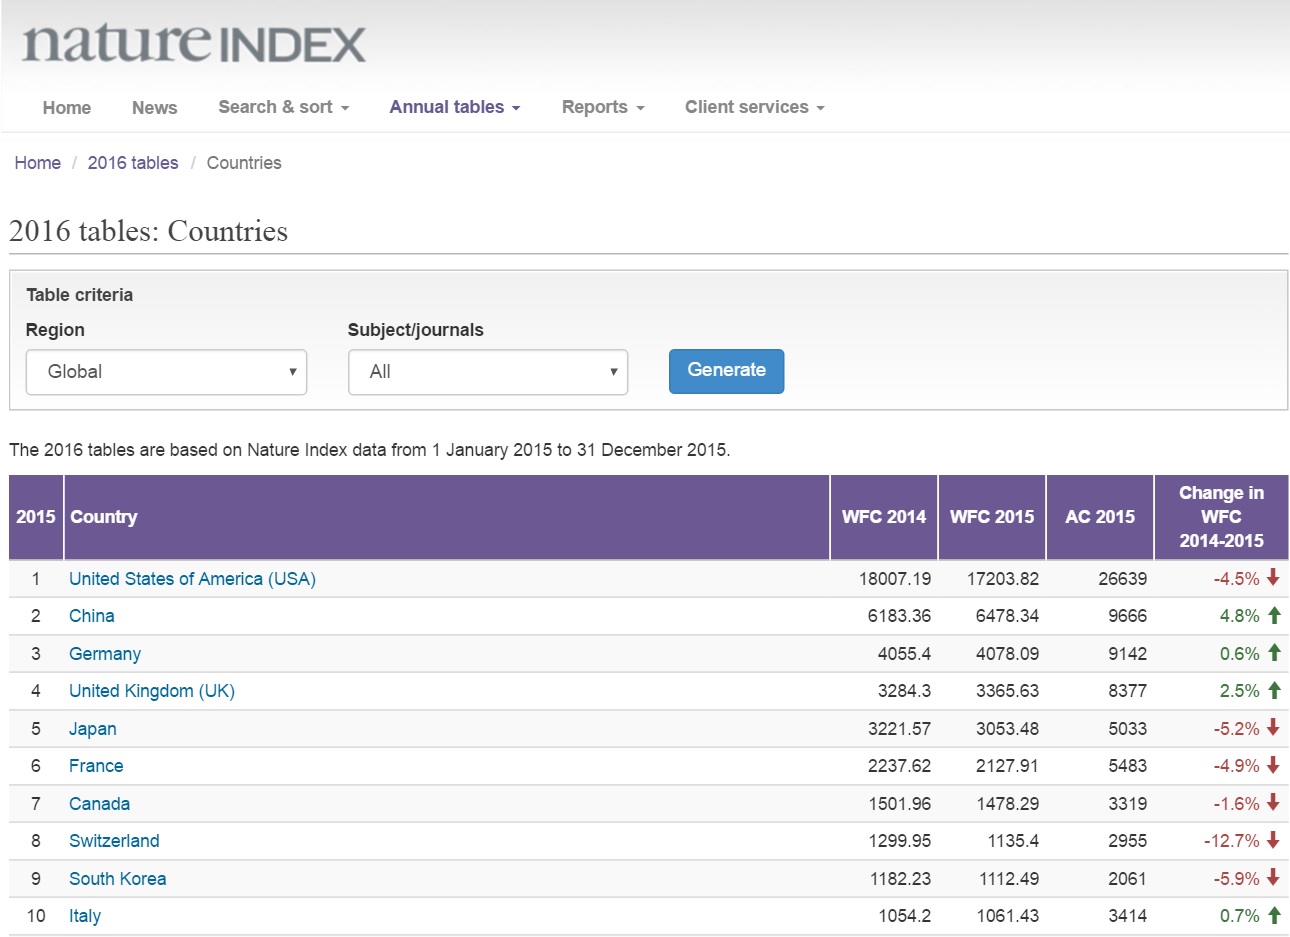Click the 2016 tables breadcrumb link

click(133, 163)
